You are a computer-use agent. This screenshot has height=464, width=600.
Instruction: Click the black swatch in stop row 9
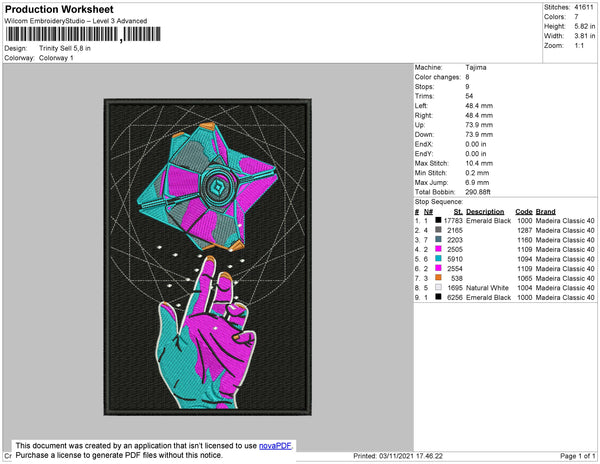(438, 297)
